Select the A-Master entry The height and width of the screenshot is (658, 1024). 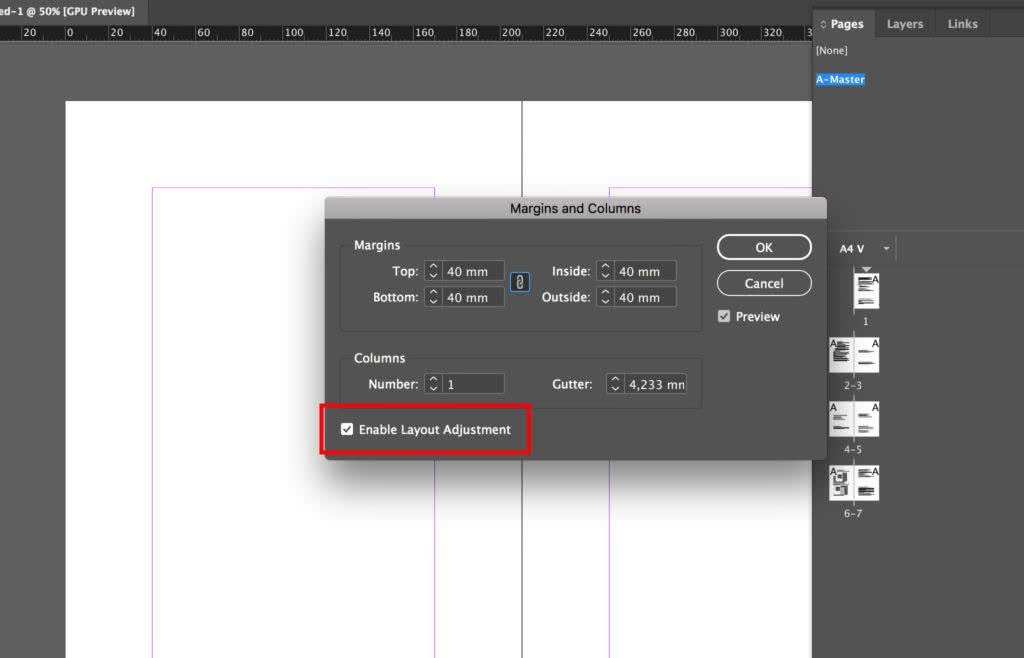[840, 80]
